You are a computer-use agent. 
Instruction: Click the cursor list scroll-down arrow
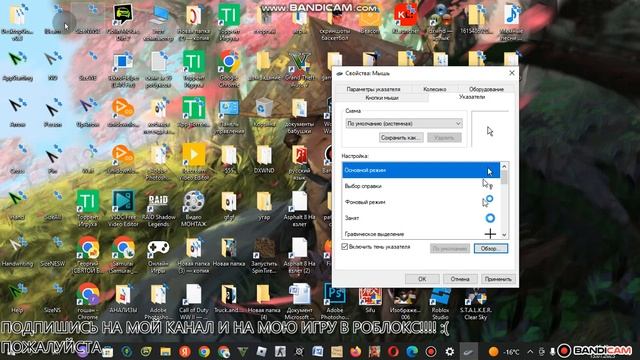point(504,235)
